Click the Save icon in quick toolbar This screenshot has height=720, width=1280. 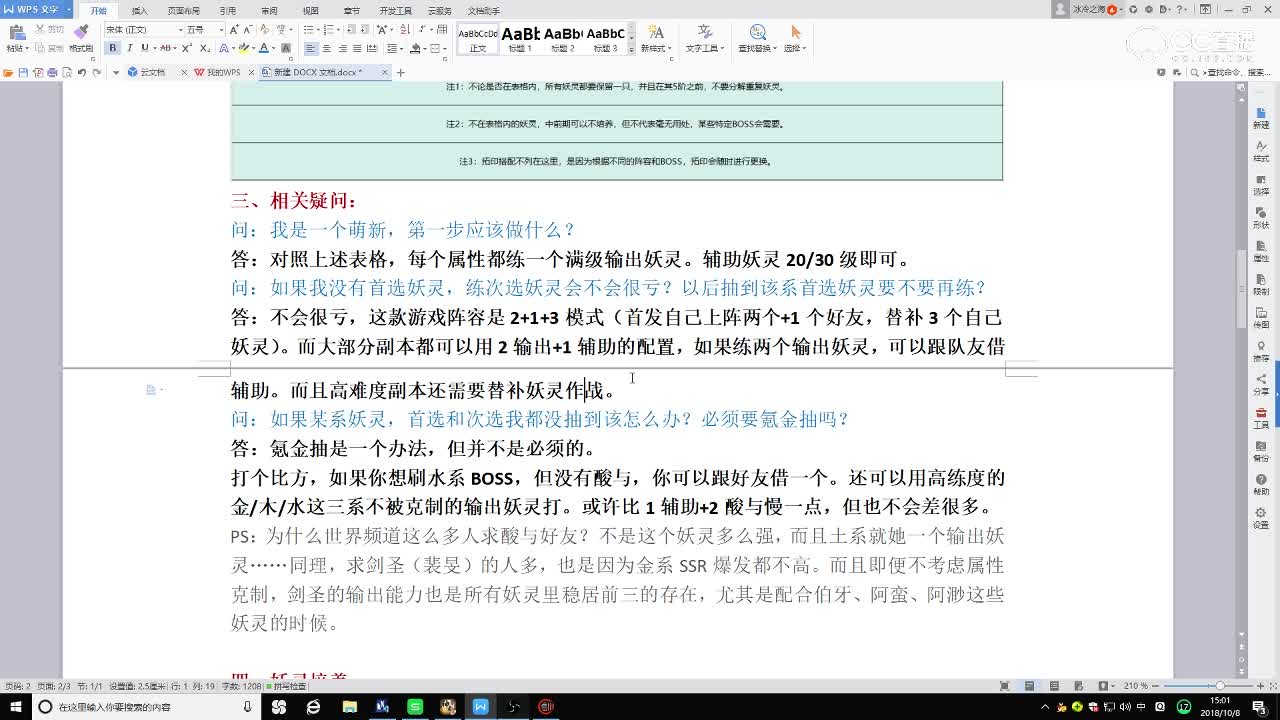click(x=23, y=72)
